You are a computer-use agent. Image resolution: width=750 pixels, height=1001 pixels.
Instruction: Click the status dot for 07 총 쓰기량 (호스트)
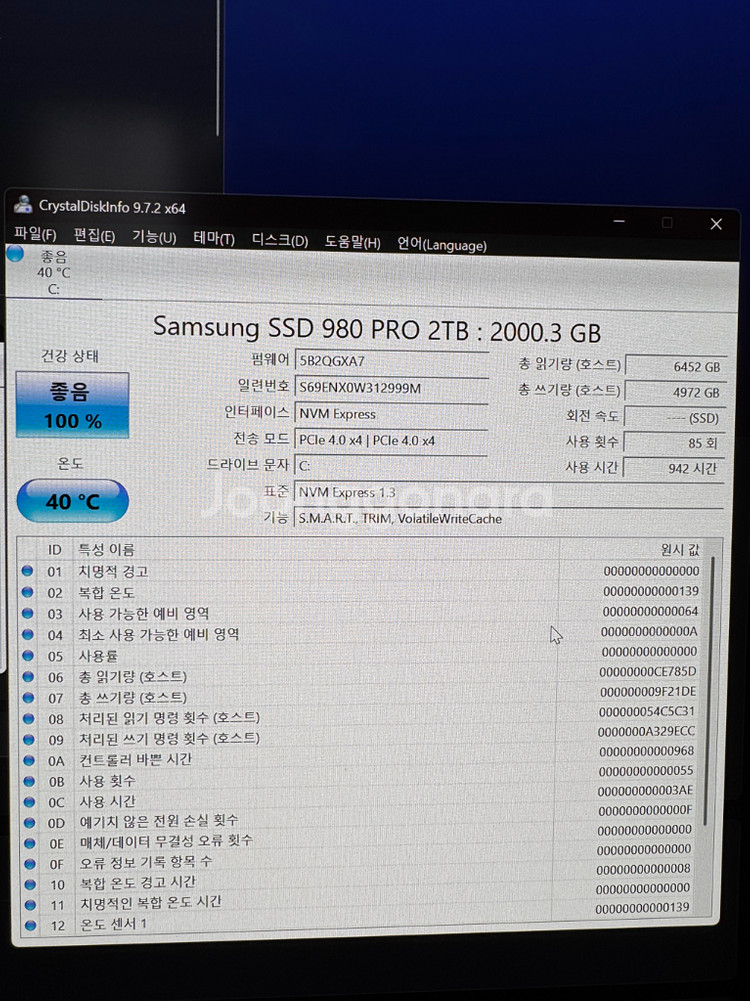point(28,697)
